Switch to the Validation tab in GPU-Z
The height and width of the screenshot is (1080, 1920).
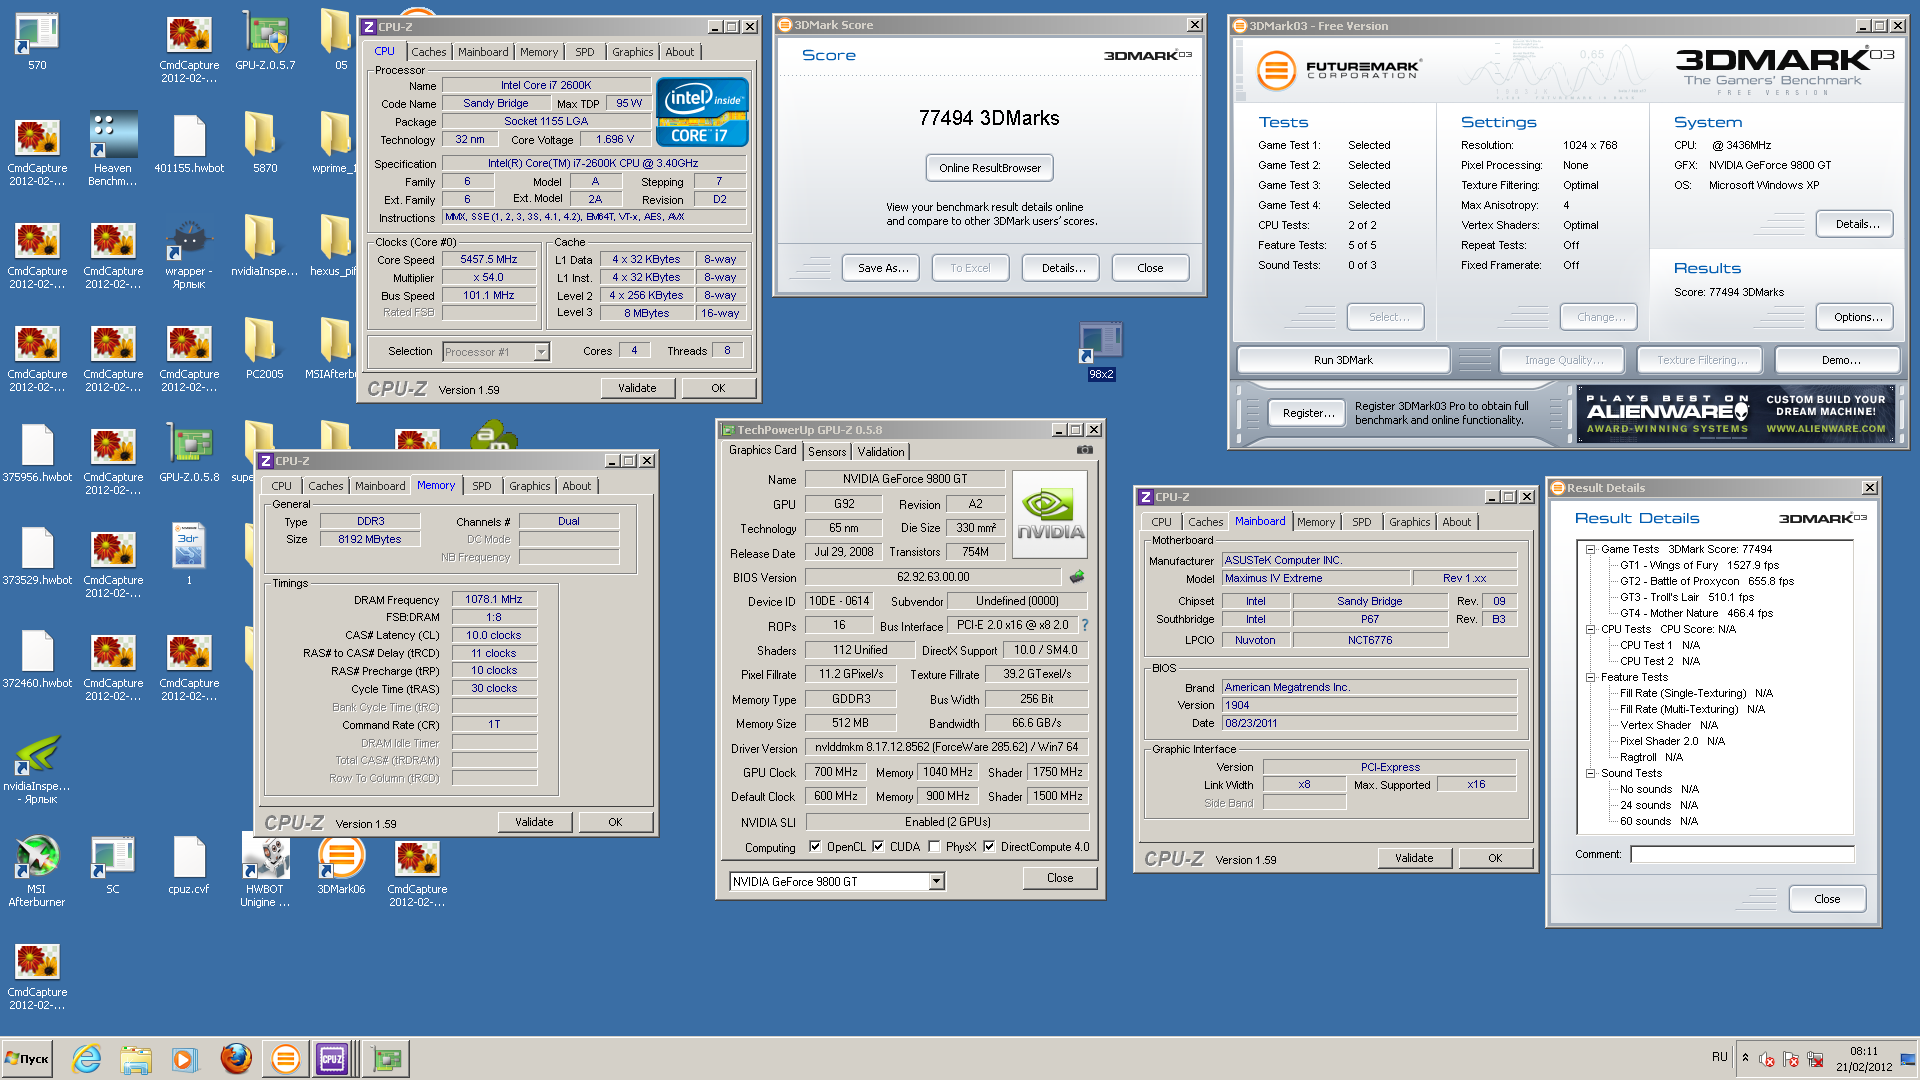[881, 452]
